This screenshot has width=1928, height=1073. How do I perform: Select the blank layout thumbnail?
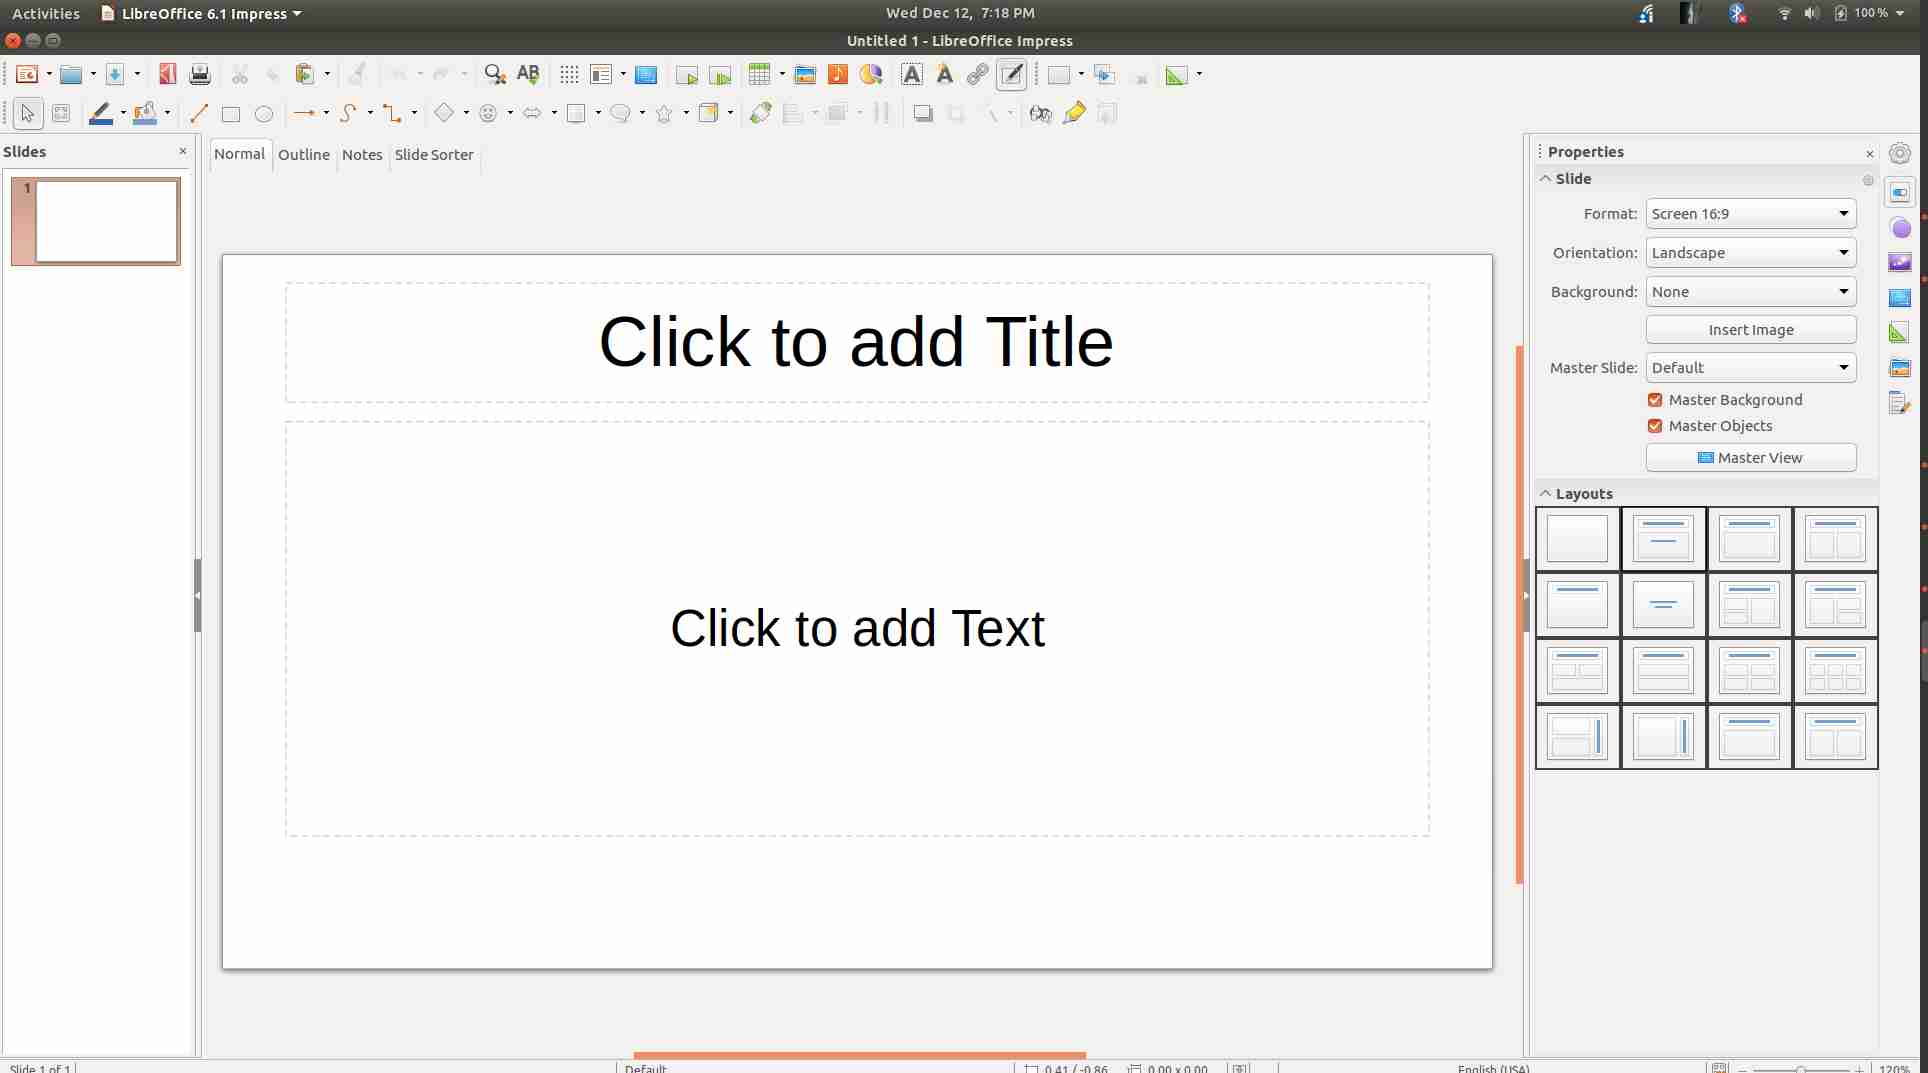[x=1576, y=538]
